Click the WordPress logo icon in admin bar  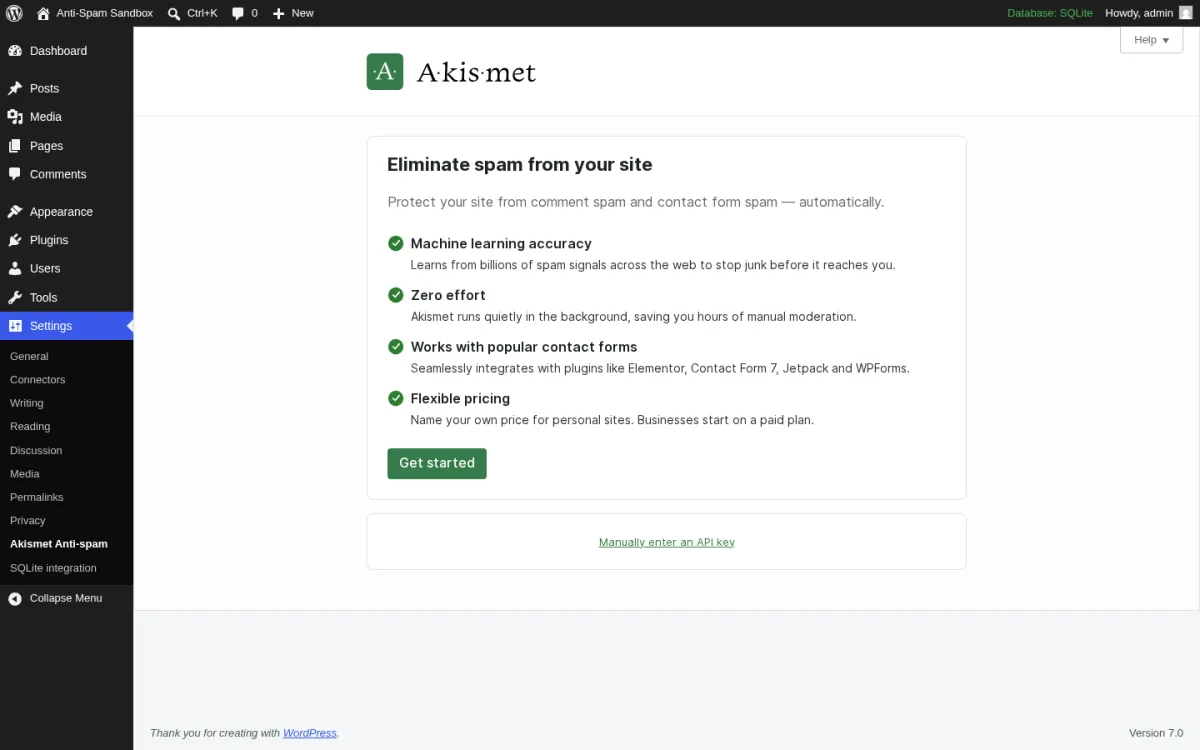[x=14, y=13]
